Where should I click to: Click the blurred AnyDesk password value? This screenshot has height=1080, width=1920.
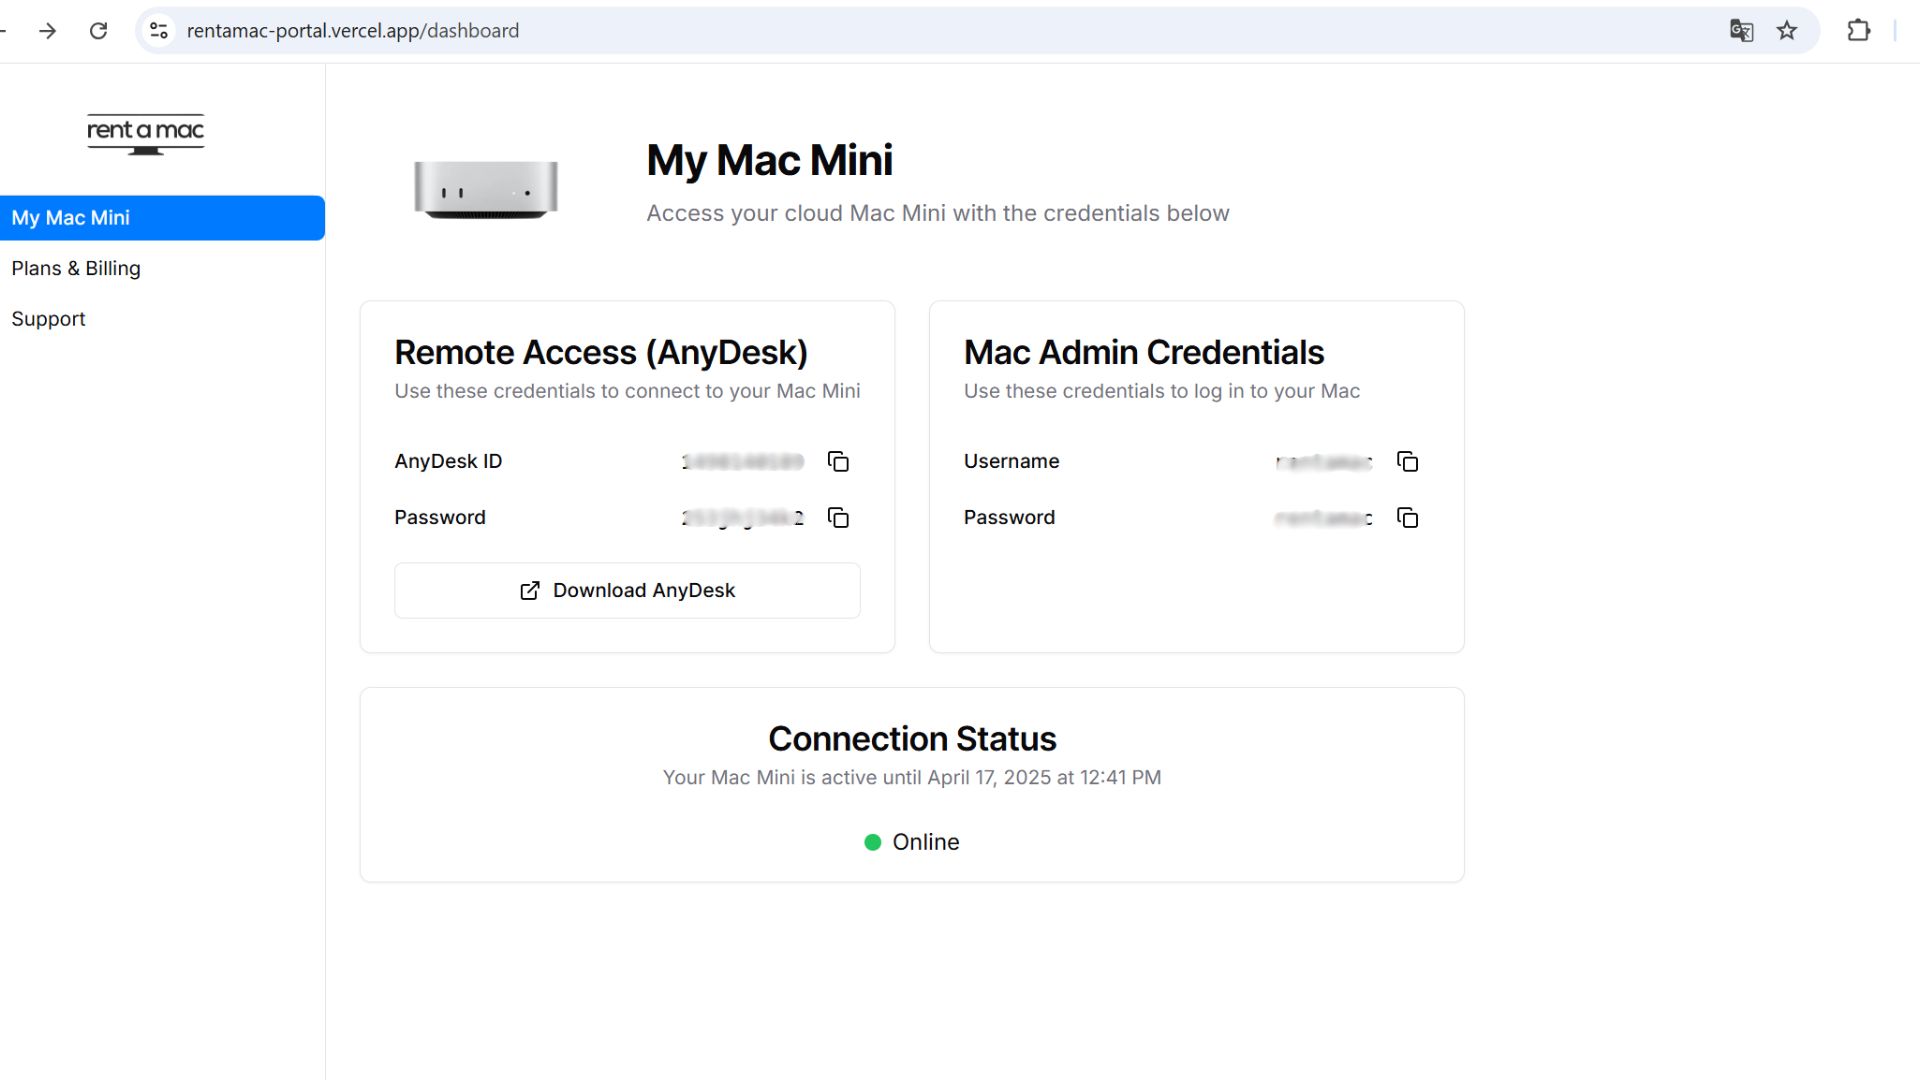point(743,517)
